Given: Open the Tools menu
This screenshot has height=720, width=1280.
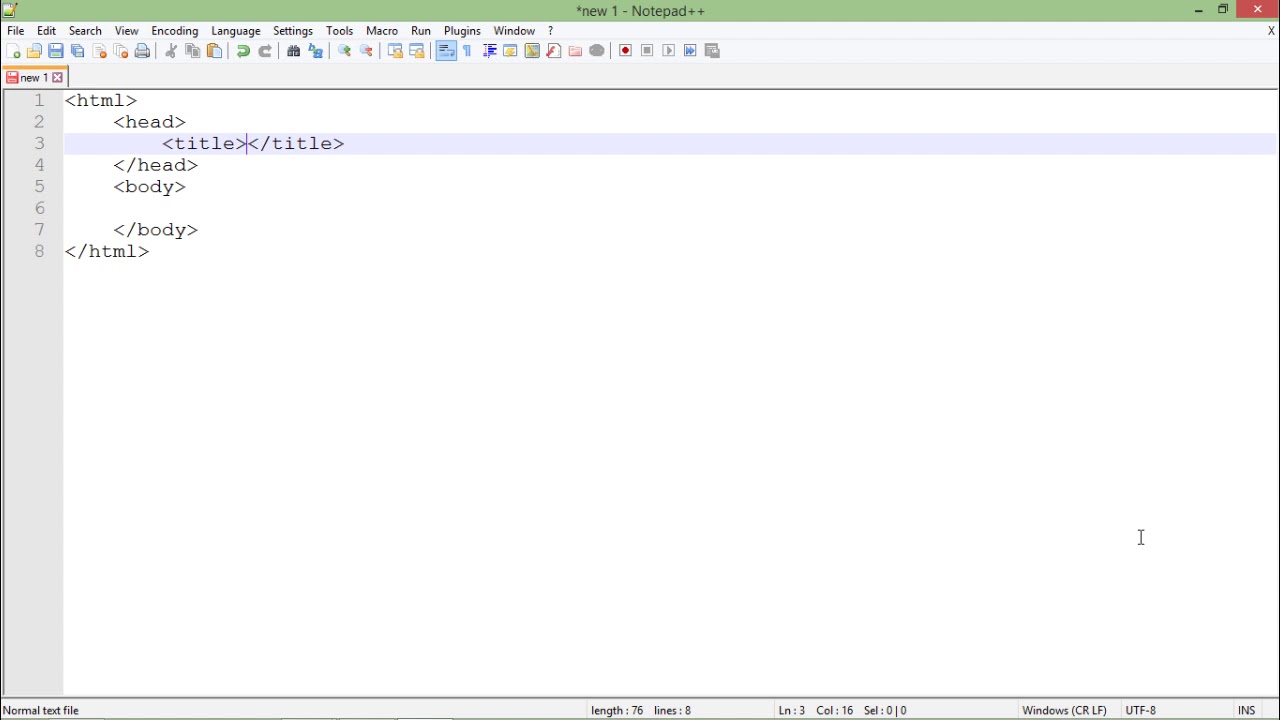Looking at the screenshot, I should (x=339, y=31).
